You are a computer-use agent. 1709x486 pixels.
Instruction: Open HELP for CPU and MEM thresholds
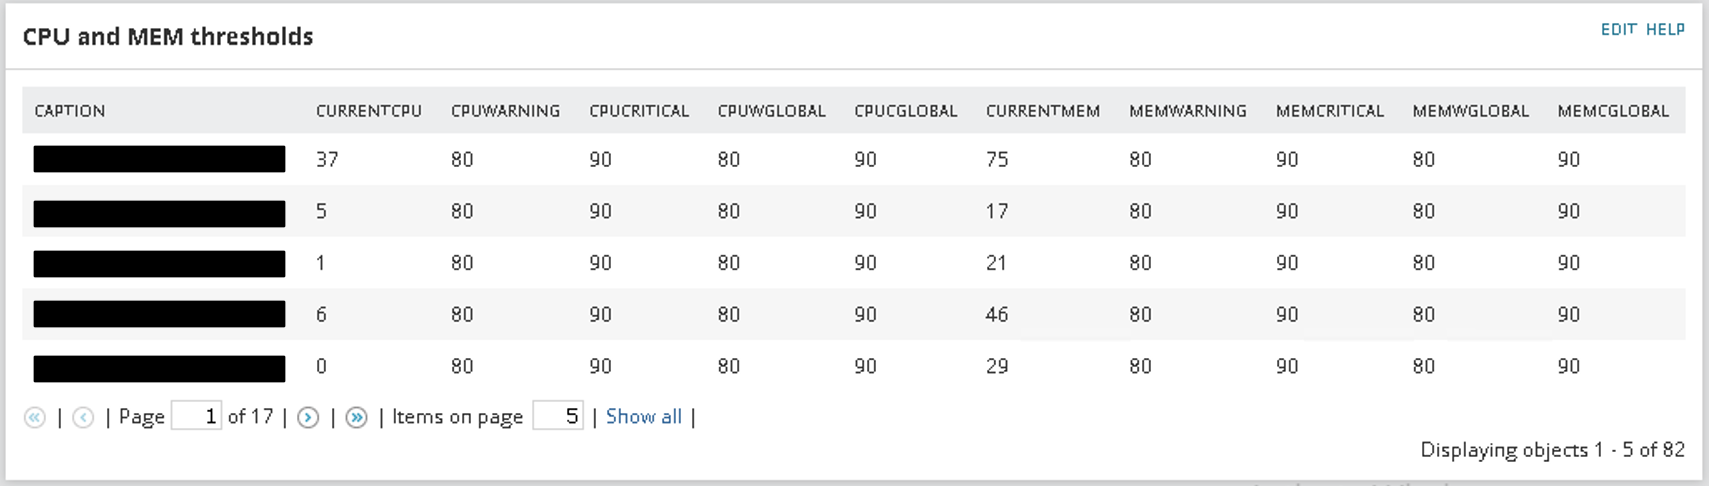click(x=1665, y=29)
